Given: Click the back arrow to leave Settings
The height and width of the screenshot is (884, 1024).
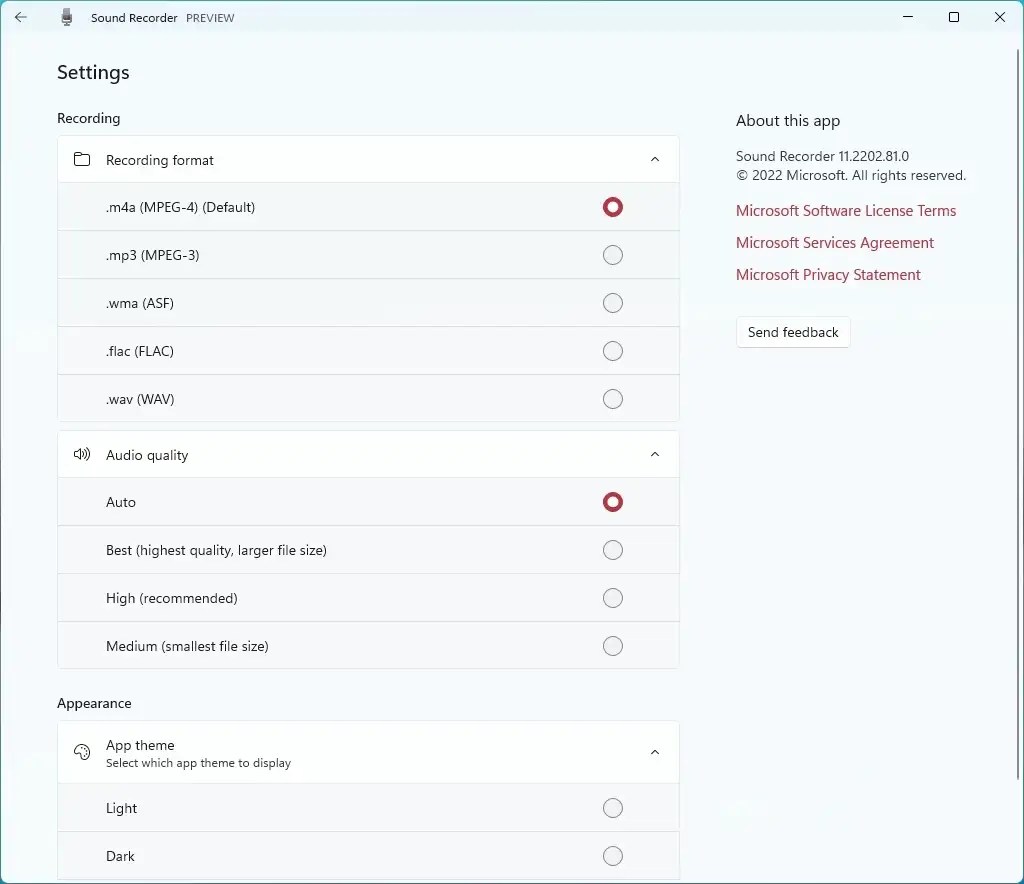Looking at the screenshot, I should point(21,17).
